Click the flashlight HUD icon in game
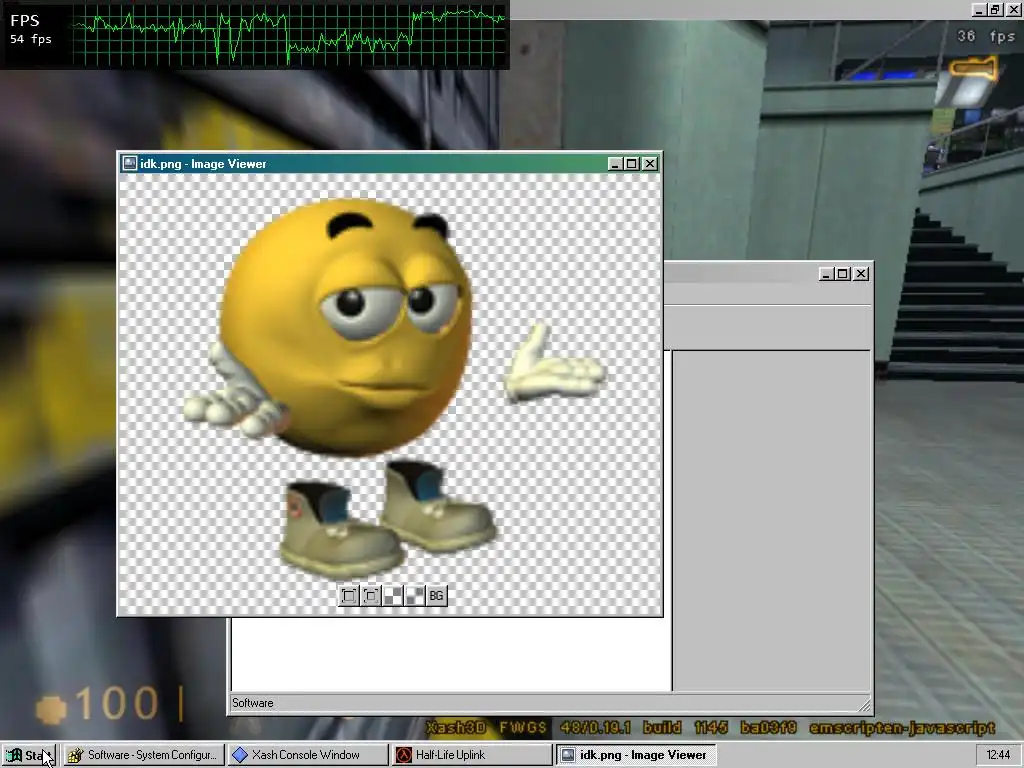The height and width of the screenshot is (768, 1024). (x=973, y=67)
